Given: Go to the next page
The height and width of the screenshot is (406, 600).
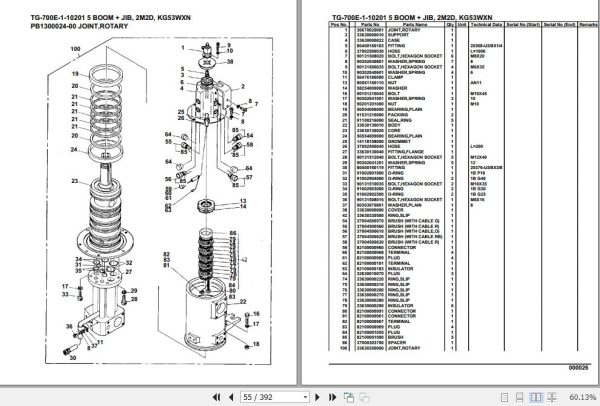Looking at the screenshot, I should pyautogui.click(x=317, y=397).
